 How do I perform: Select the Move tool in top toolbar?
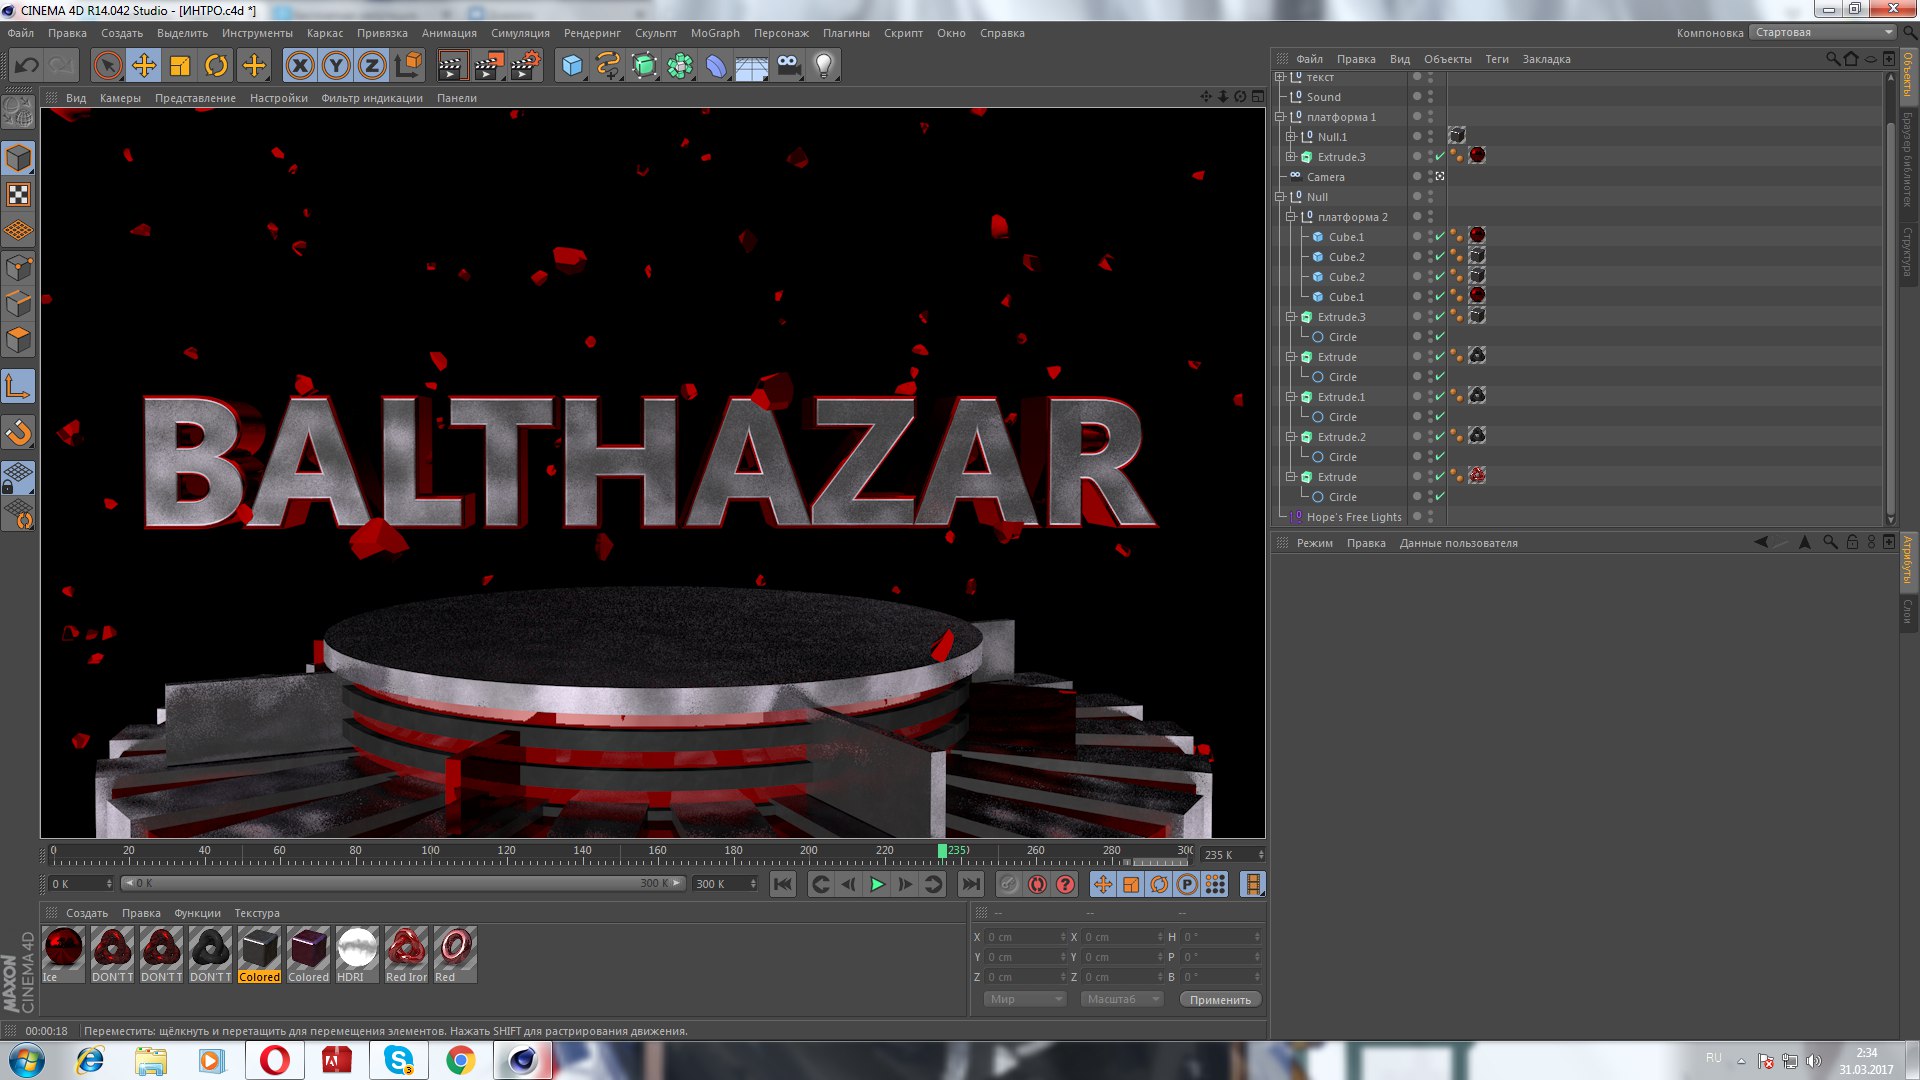pyautogui.click(x=144, y=66)
